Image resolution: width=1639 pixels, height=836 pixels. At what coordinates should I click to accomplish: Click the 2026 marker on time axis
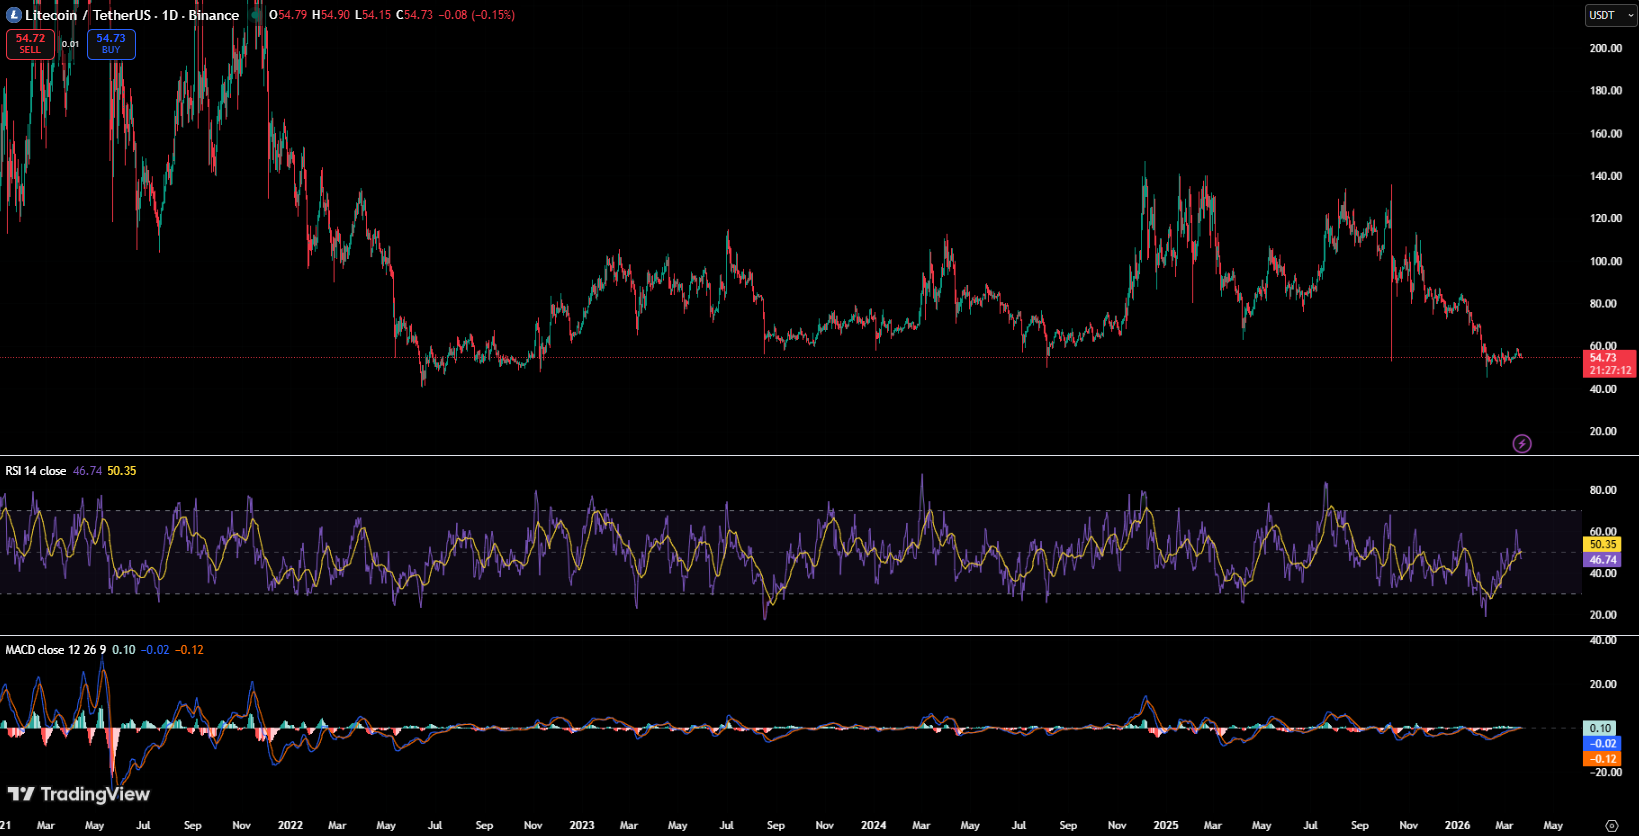pyautogui.click(x=1457, y=825)
